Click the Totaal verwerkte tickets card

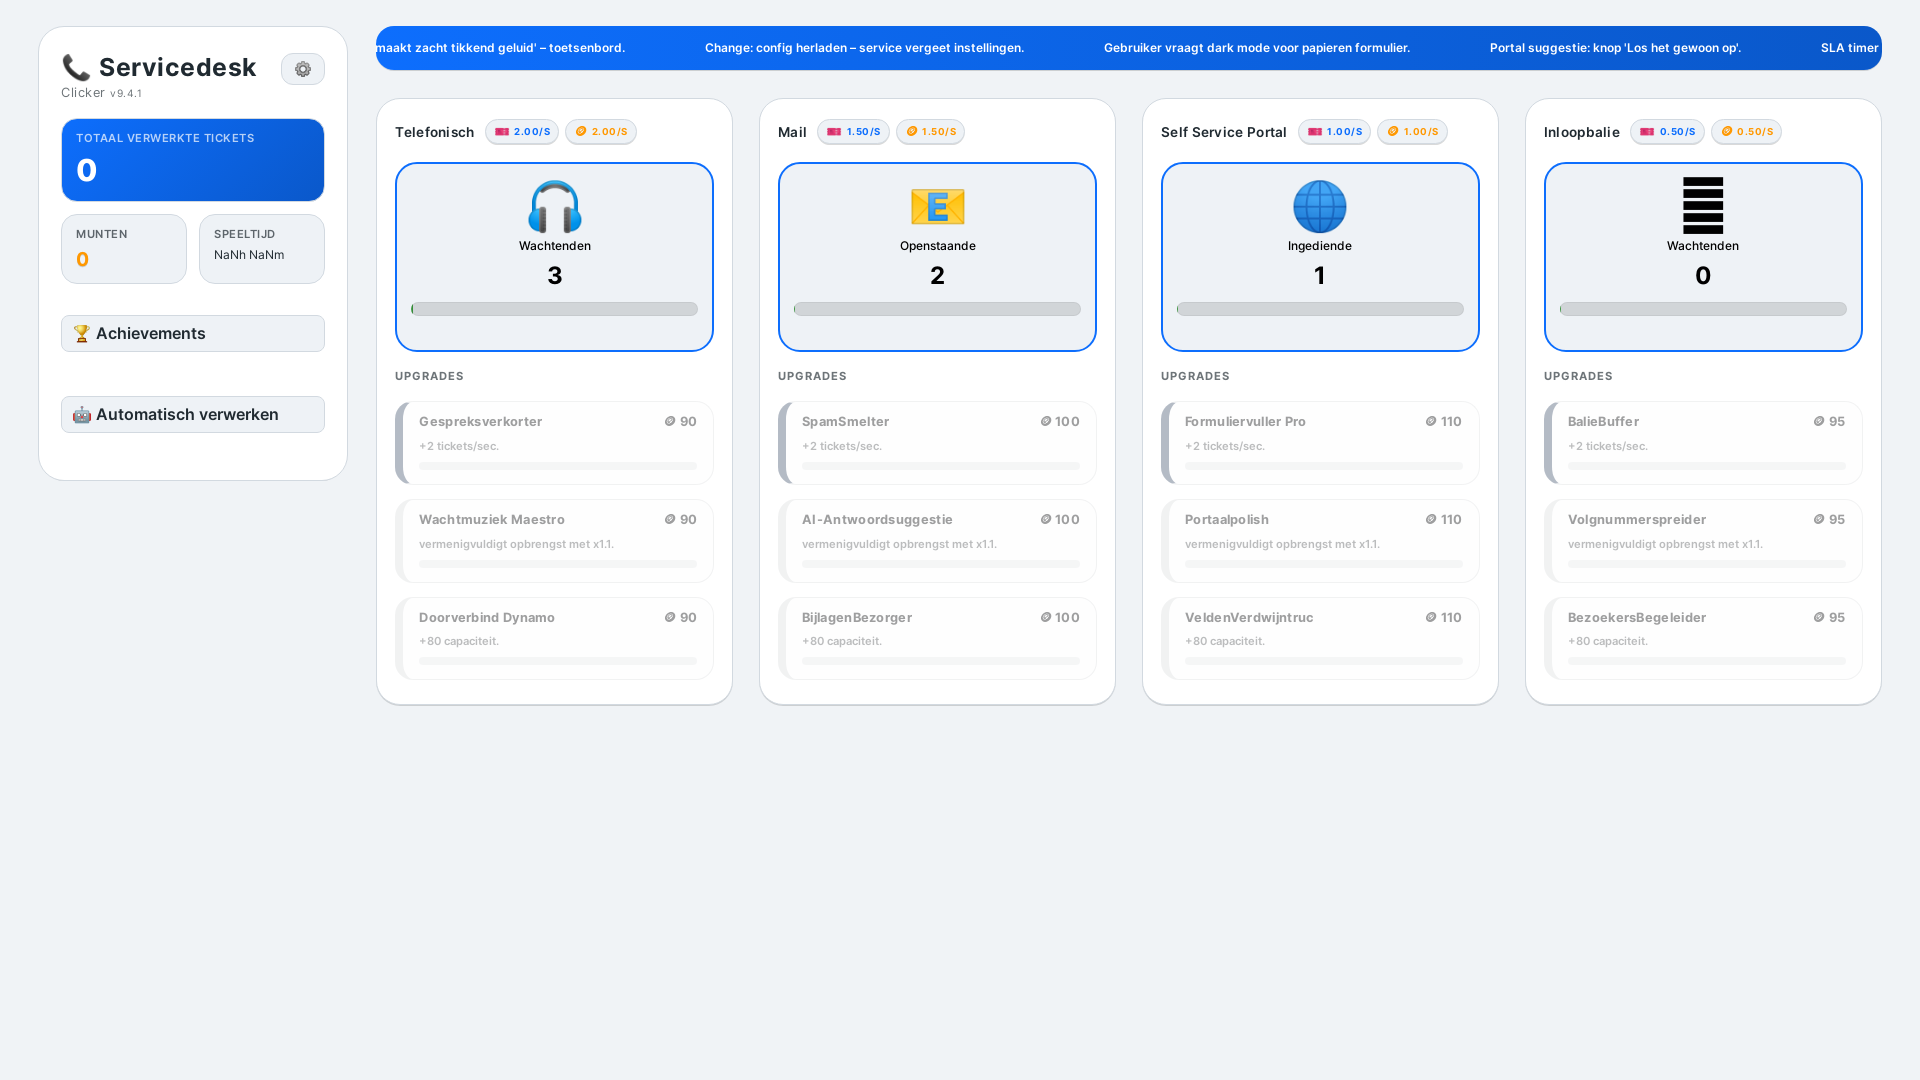coord(193,160)
